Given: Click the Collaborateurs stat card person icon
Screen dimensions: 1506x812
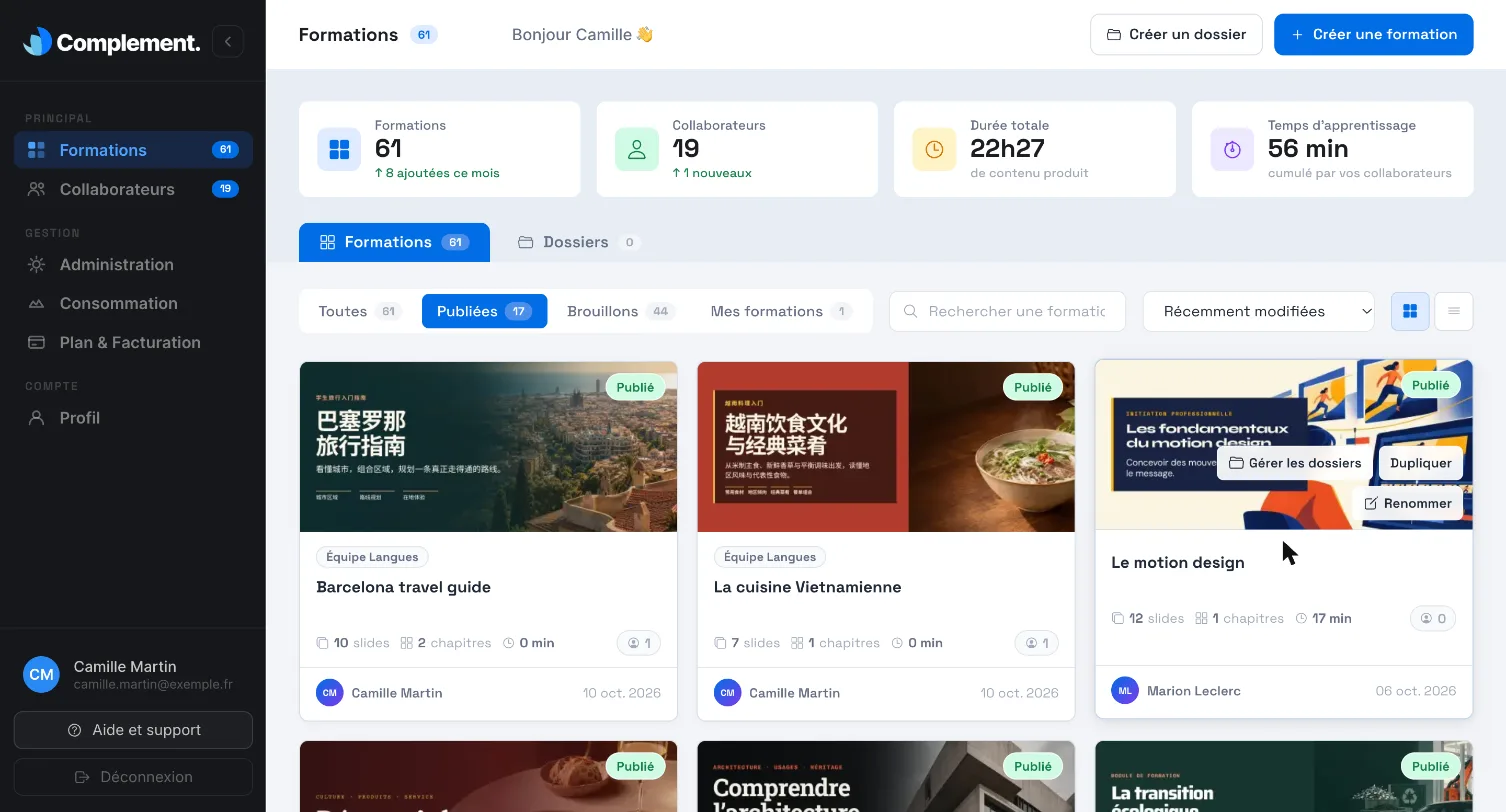Looking at the screenshot, I should [x=636, y=149].
